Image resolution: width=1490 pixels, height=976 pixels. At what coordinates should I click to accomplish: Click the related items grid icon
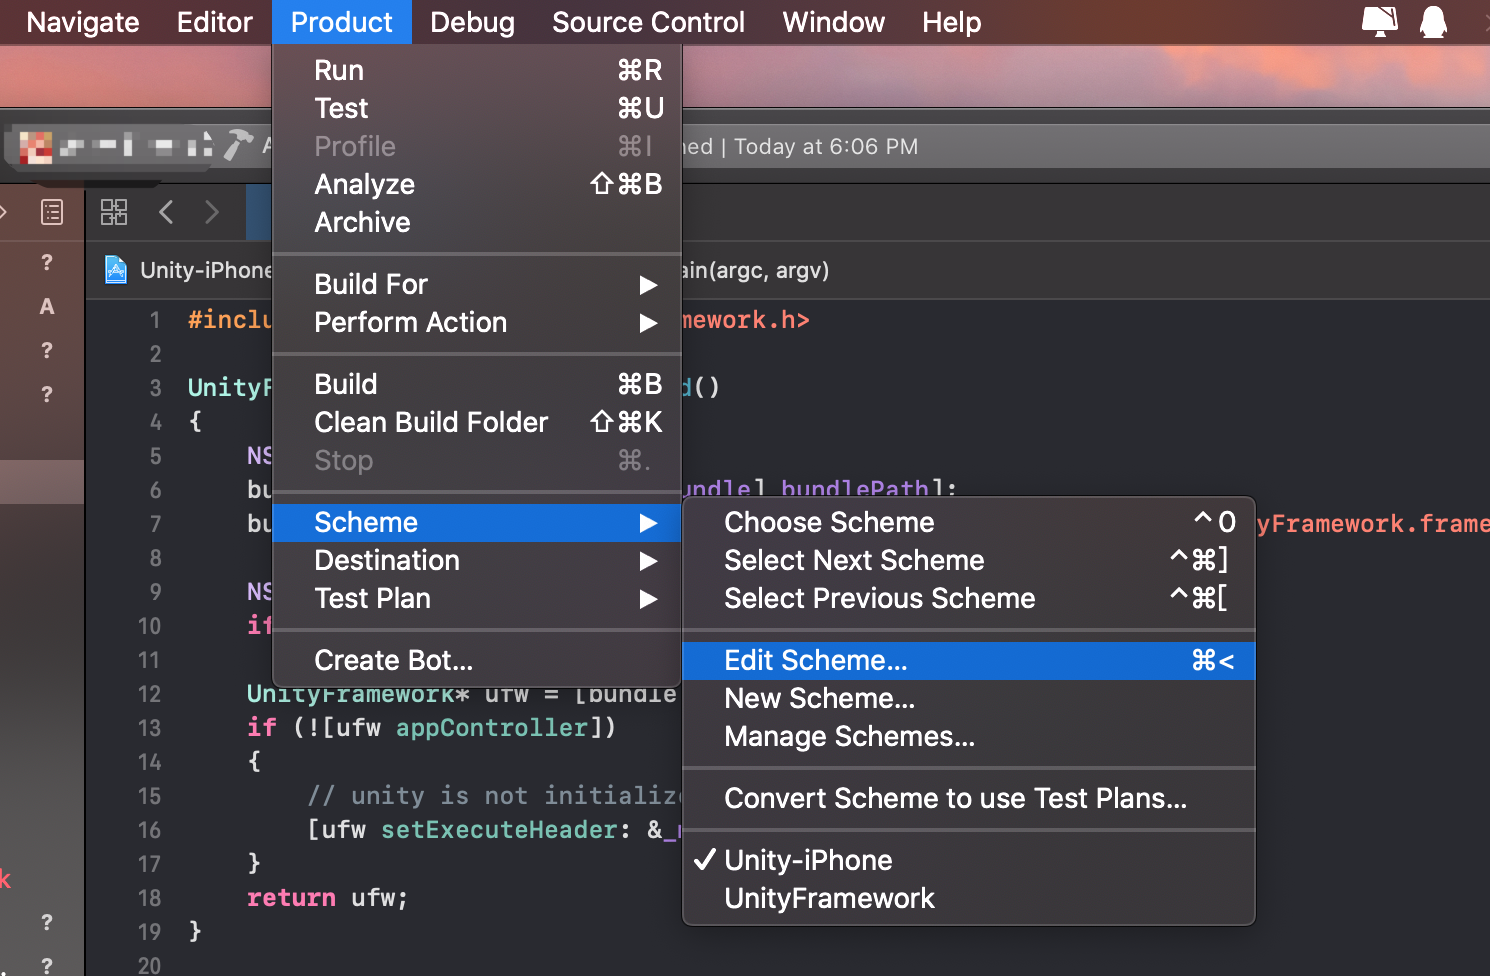114,212
